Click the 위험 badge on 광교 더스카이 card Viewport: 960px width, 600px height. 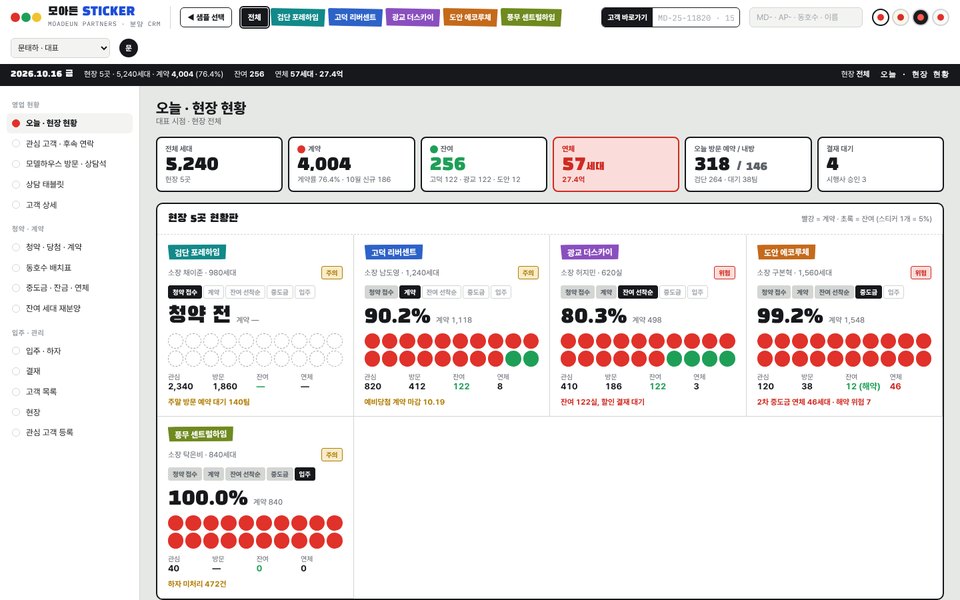[724, 272]
